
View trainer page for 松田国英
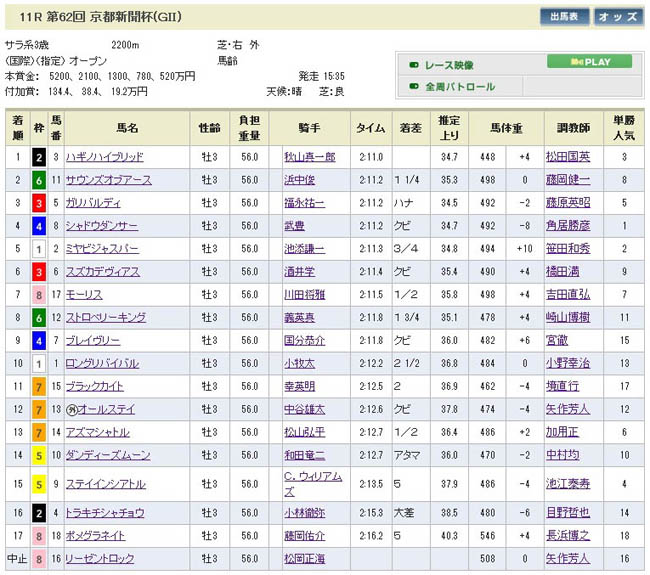pyautogui.click(x=567, y=157)
